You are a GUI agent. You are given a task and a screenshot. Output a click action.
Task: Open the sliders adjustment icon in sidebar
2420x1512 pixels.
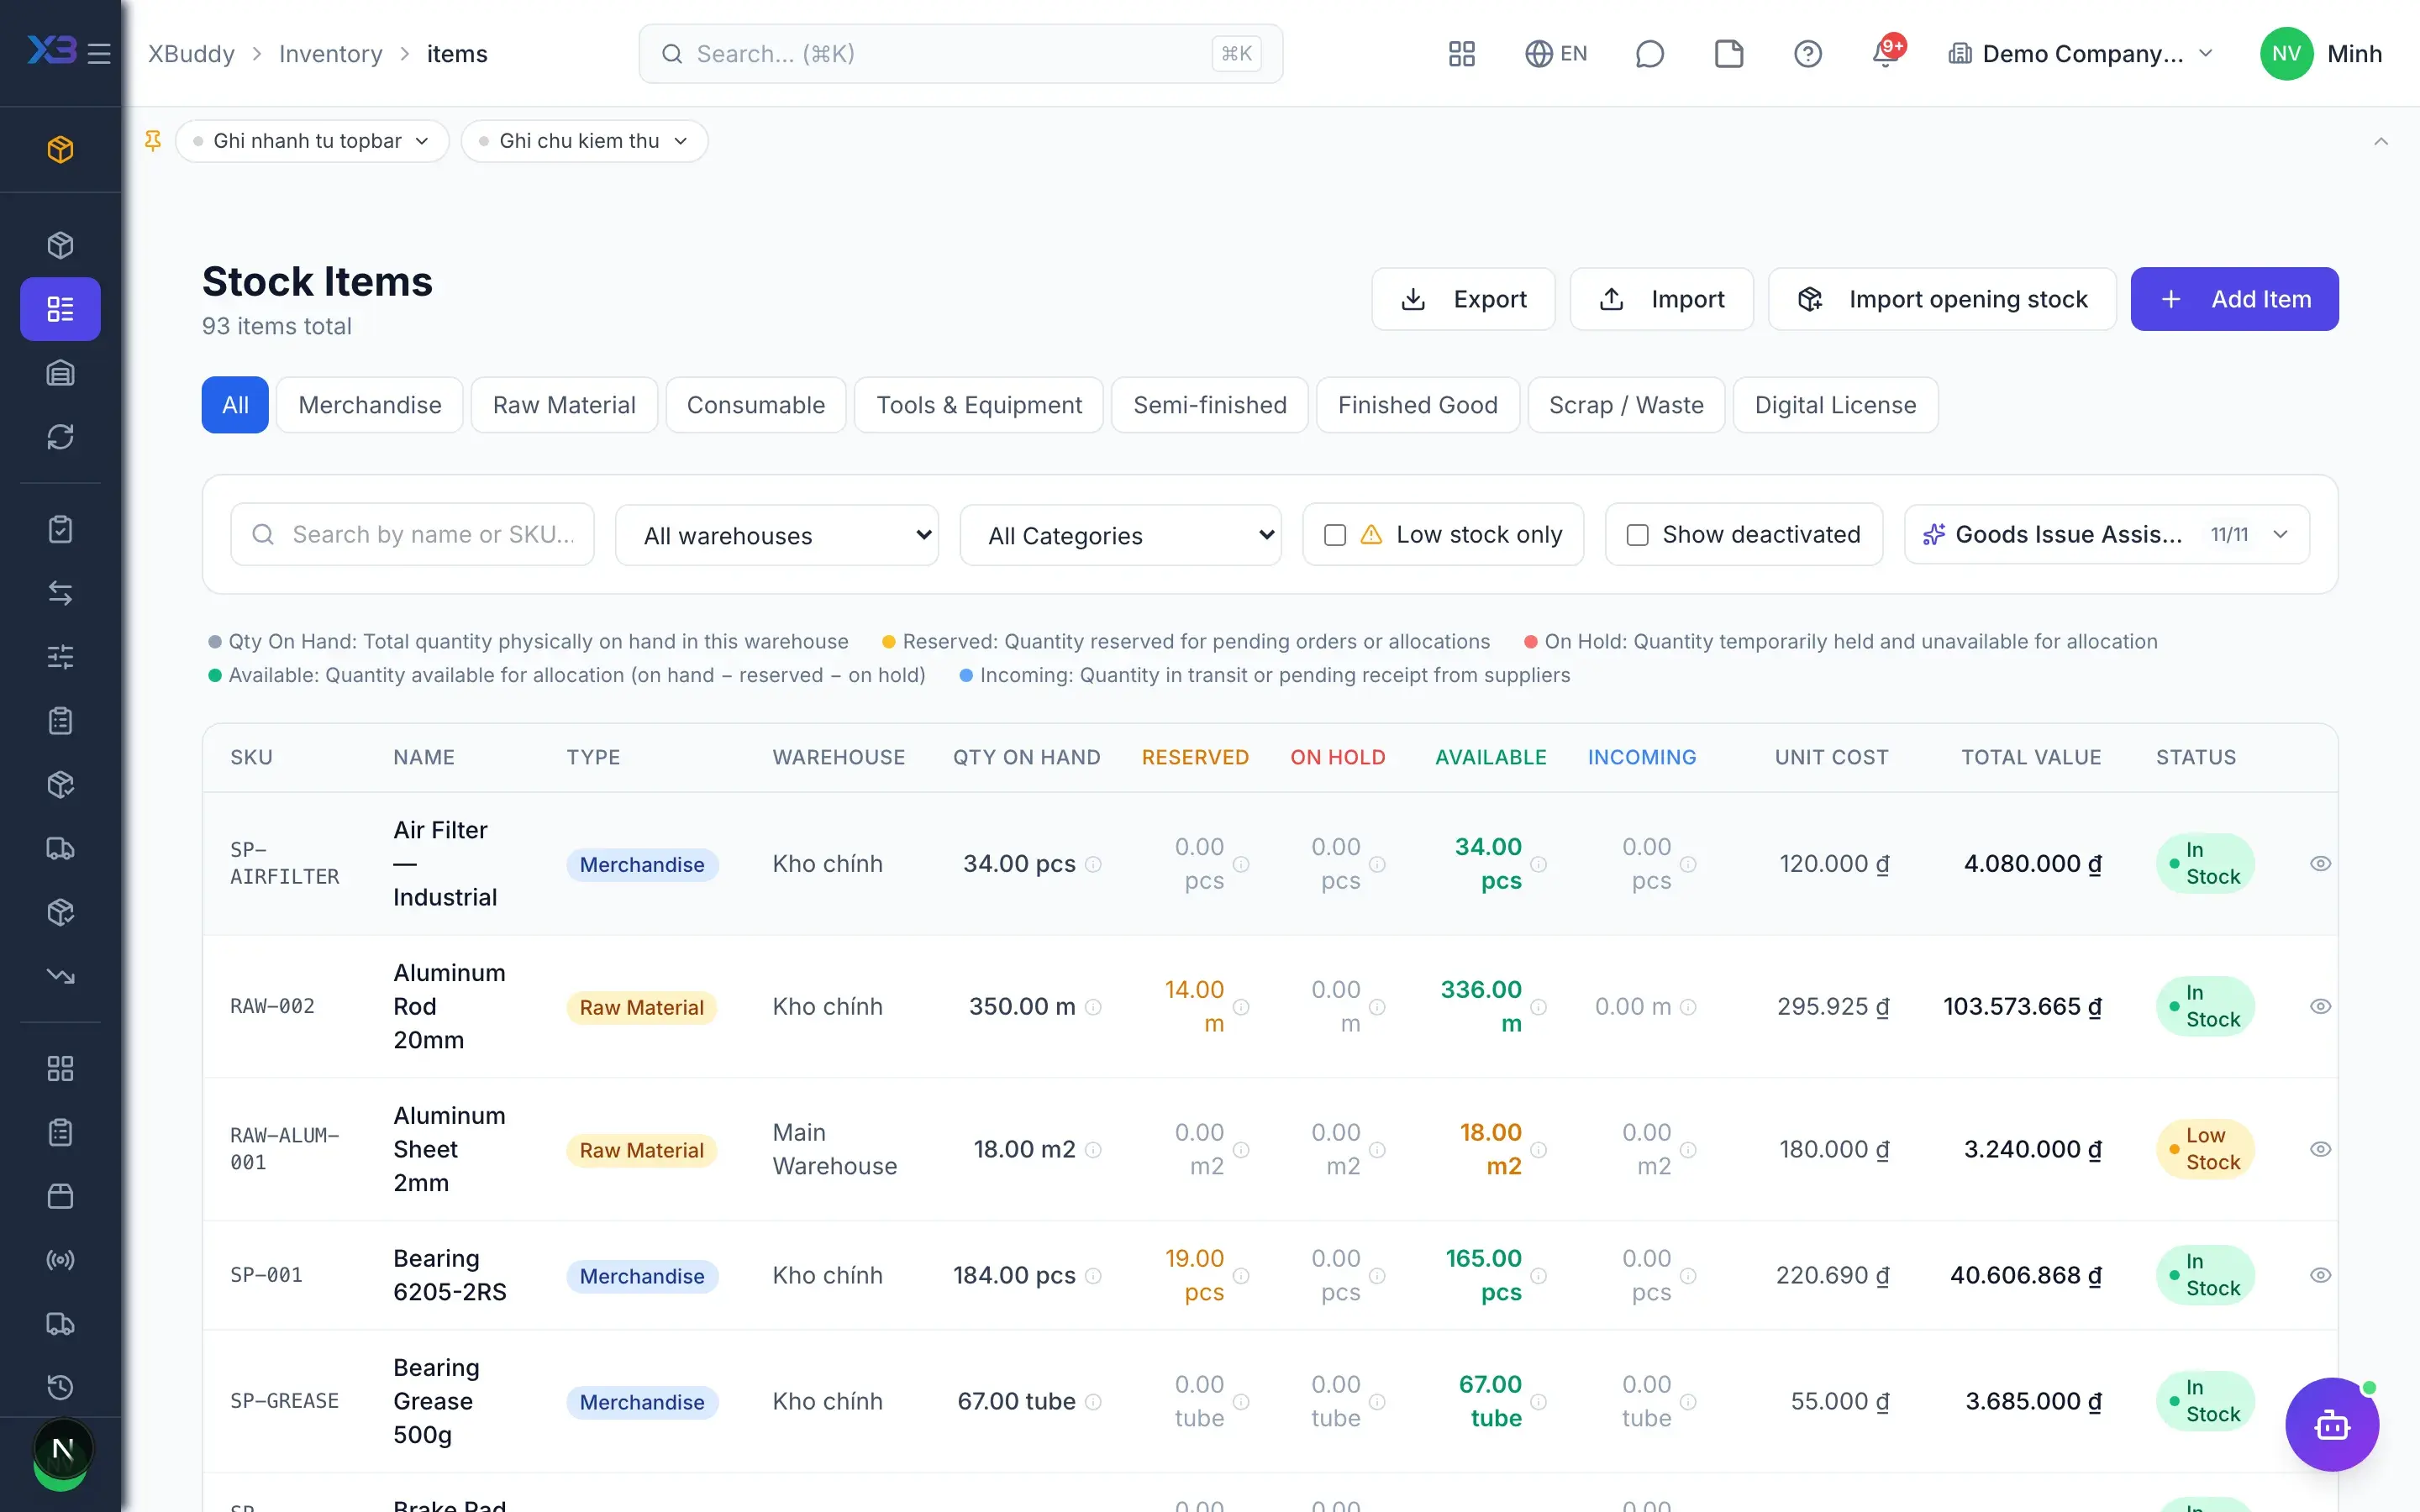tap(60, 657)
